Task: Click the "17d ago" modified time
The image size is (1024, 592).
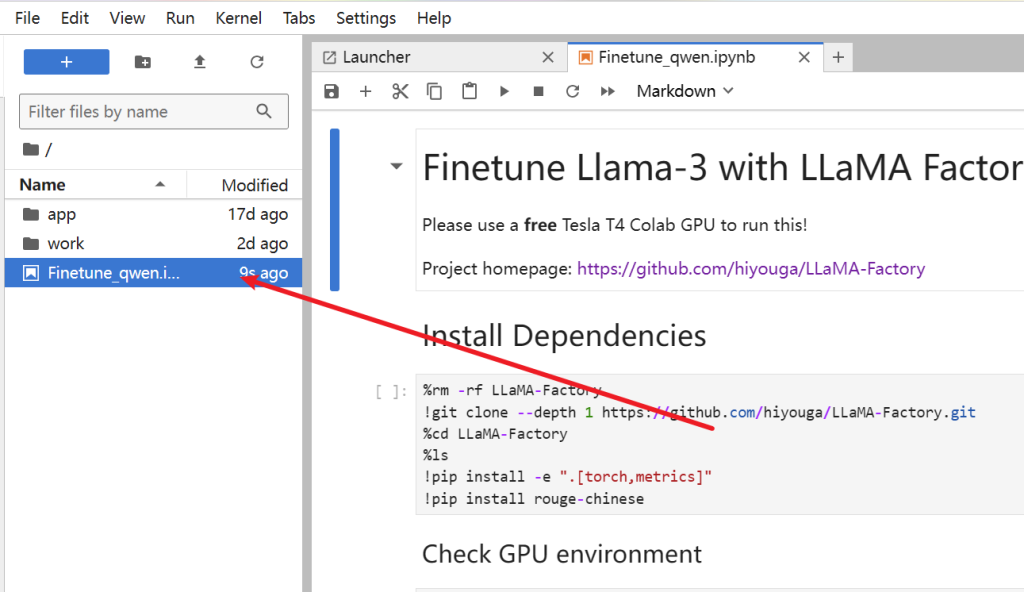Action: (x=258, y=214)
